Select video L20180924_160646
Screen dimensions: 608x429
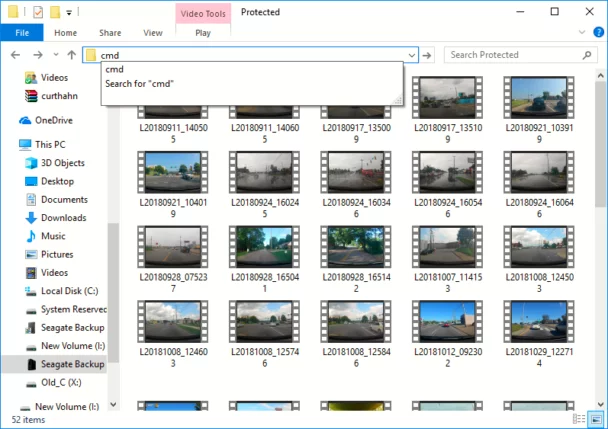pyautogui.click(x=539, y=185)
